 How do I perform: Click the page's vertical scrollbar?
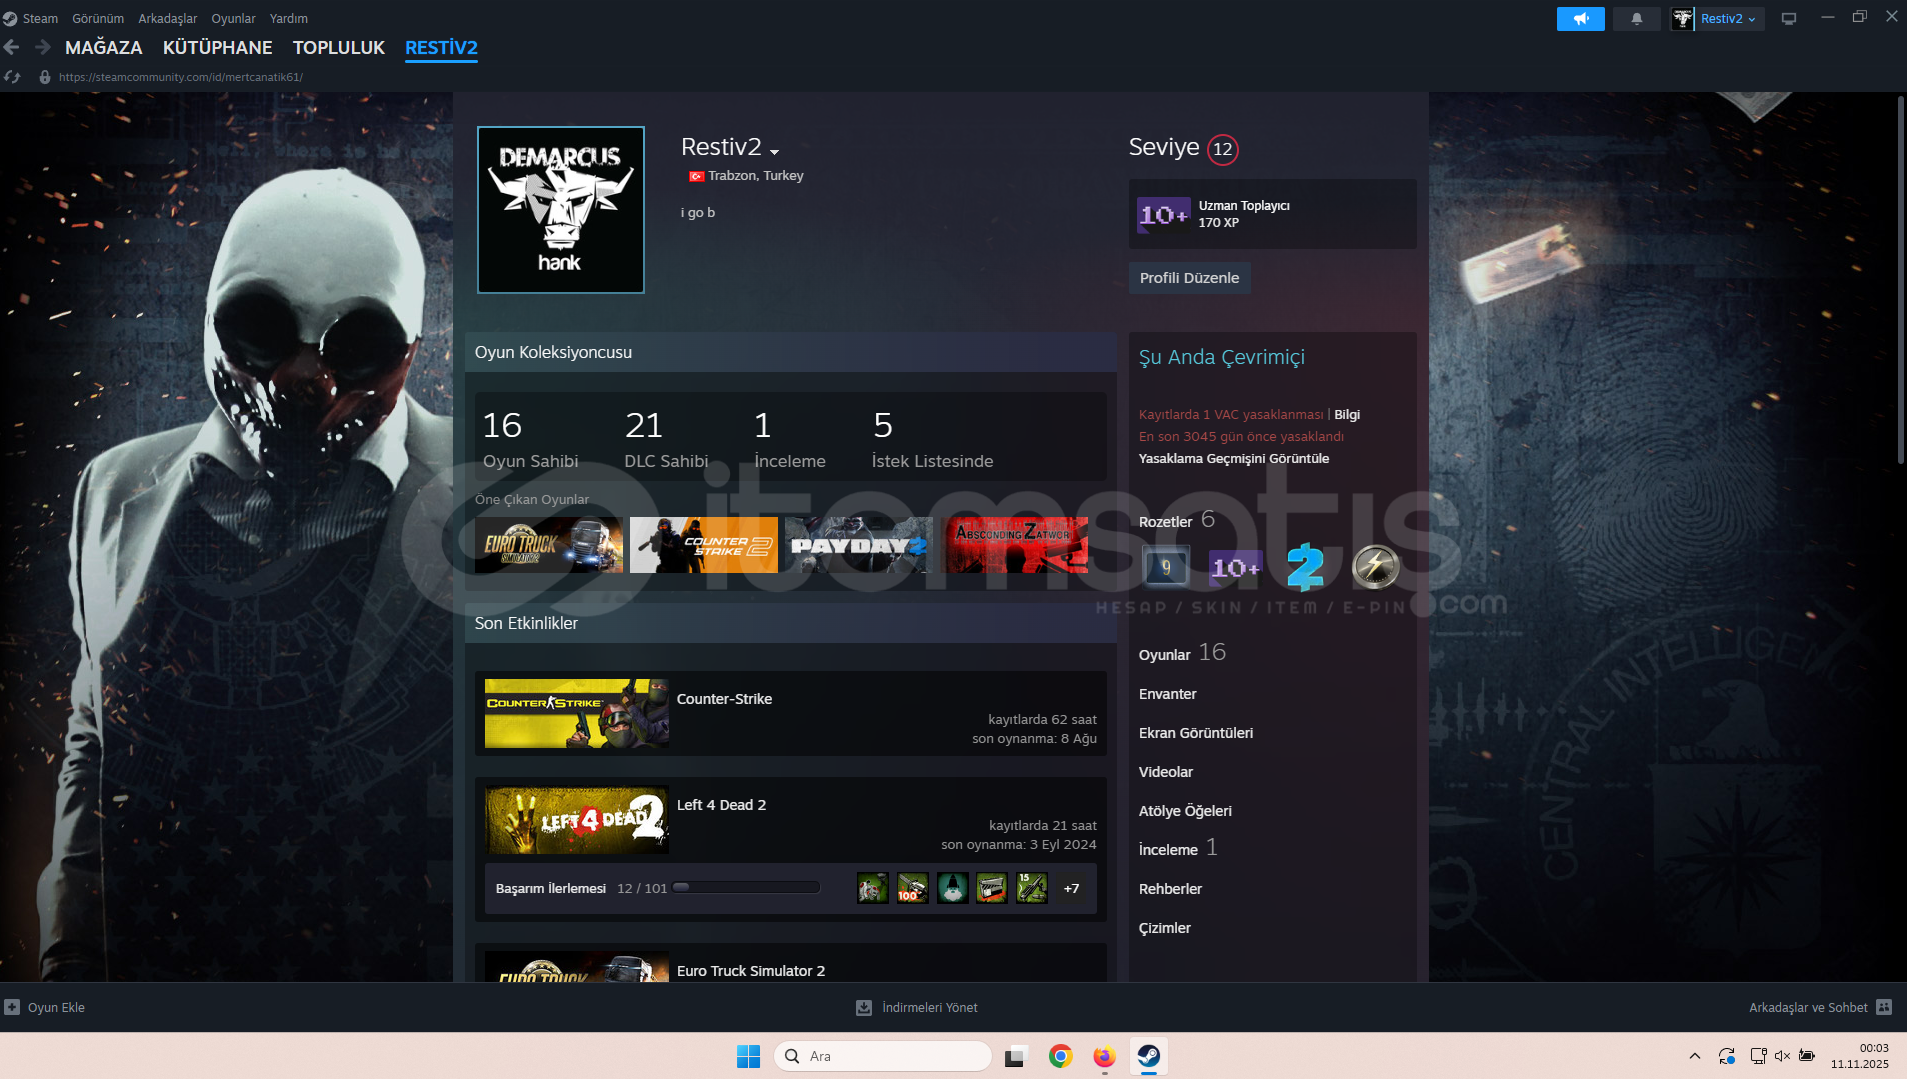[1901, 280]
